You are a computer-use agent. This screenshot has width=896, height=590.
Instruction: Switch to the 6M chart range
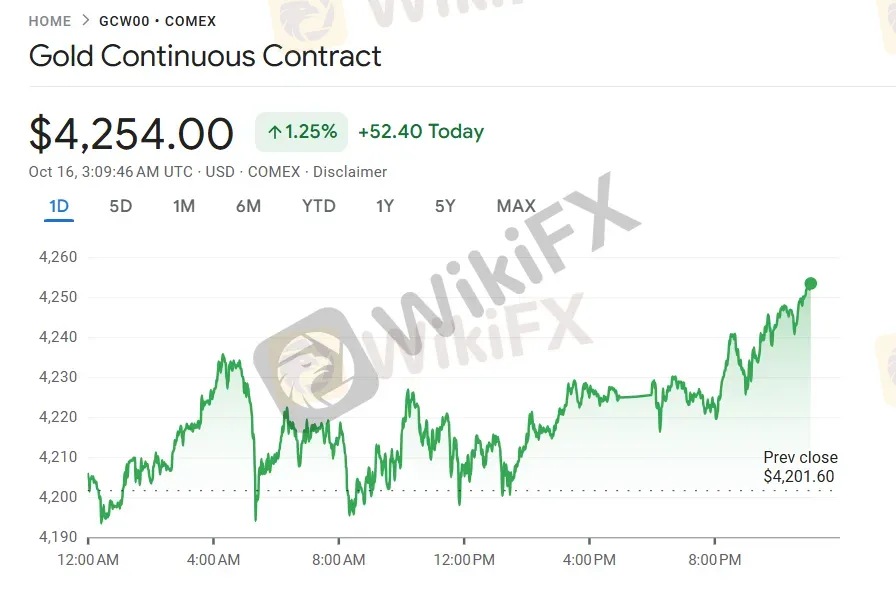tap(248, 206)
